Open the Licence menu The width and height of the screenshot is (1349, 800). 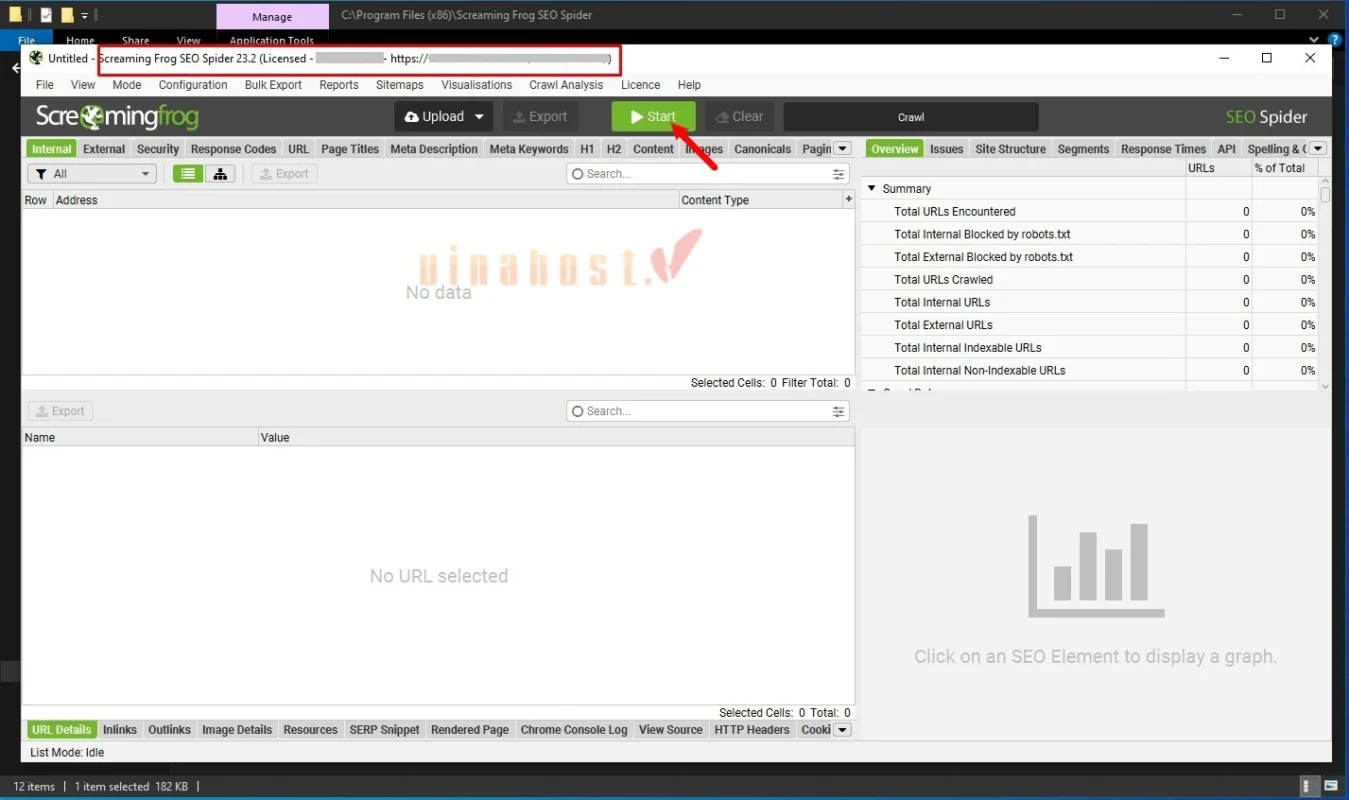(x=641, y=85)
